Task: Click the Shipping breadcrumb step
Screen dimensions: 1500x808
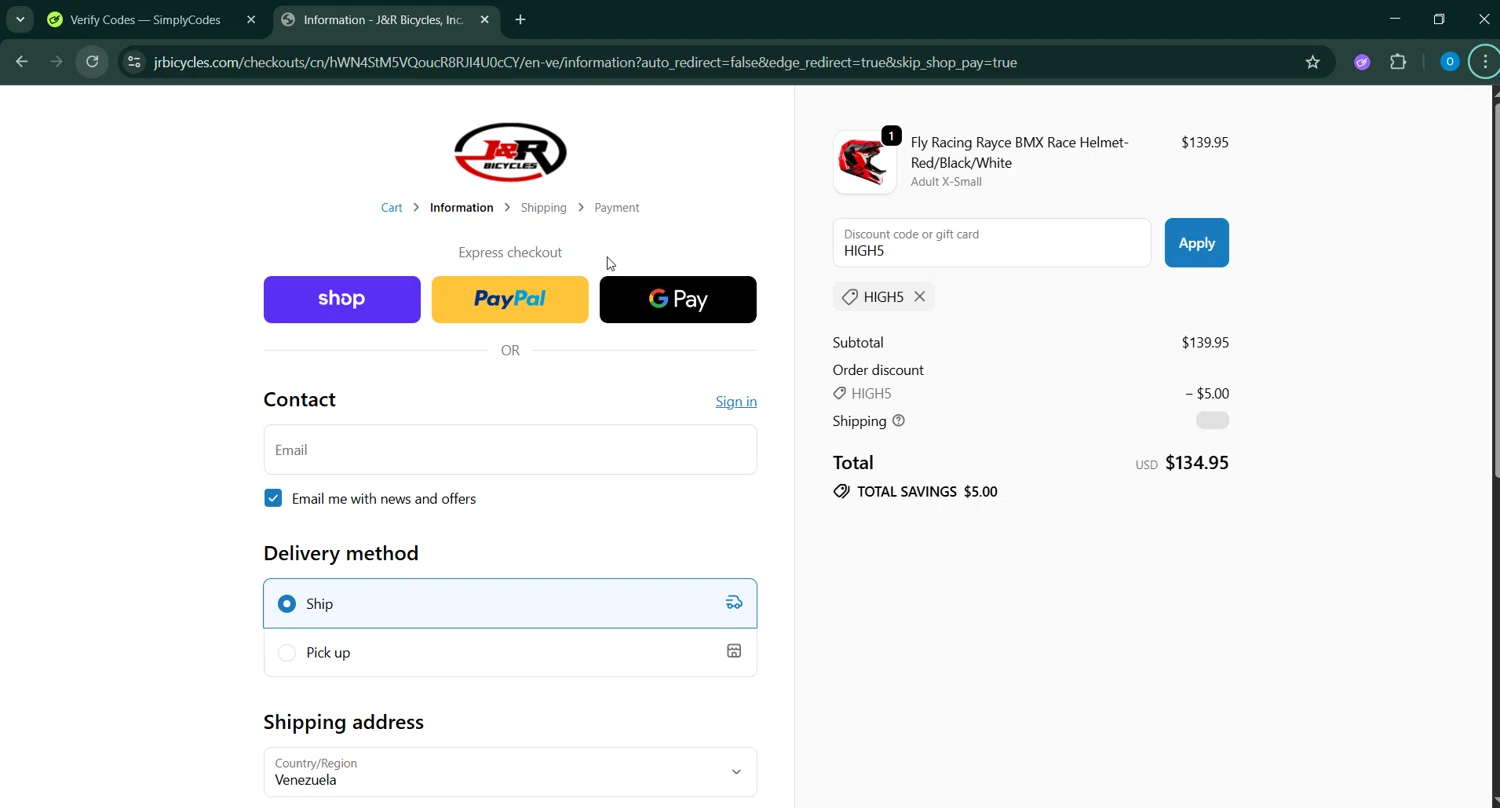Action: tap(543, 208)
